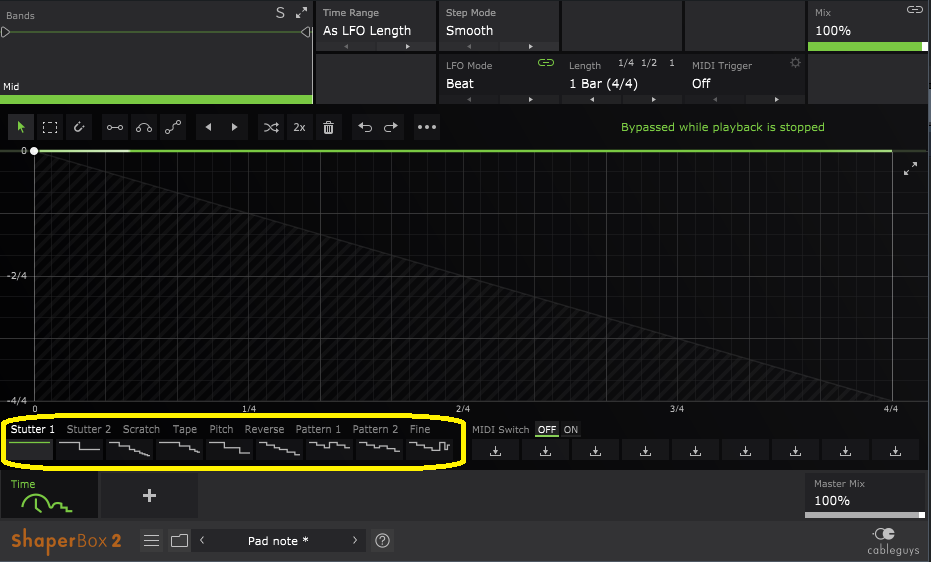This screenshot has width=931, height=562.
Task: Increase Length with right arrow
Action: (653, 100)
